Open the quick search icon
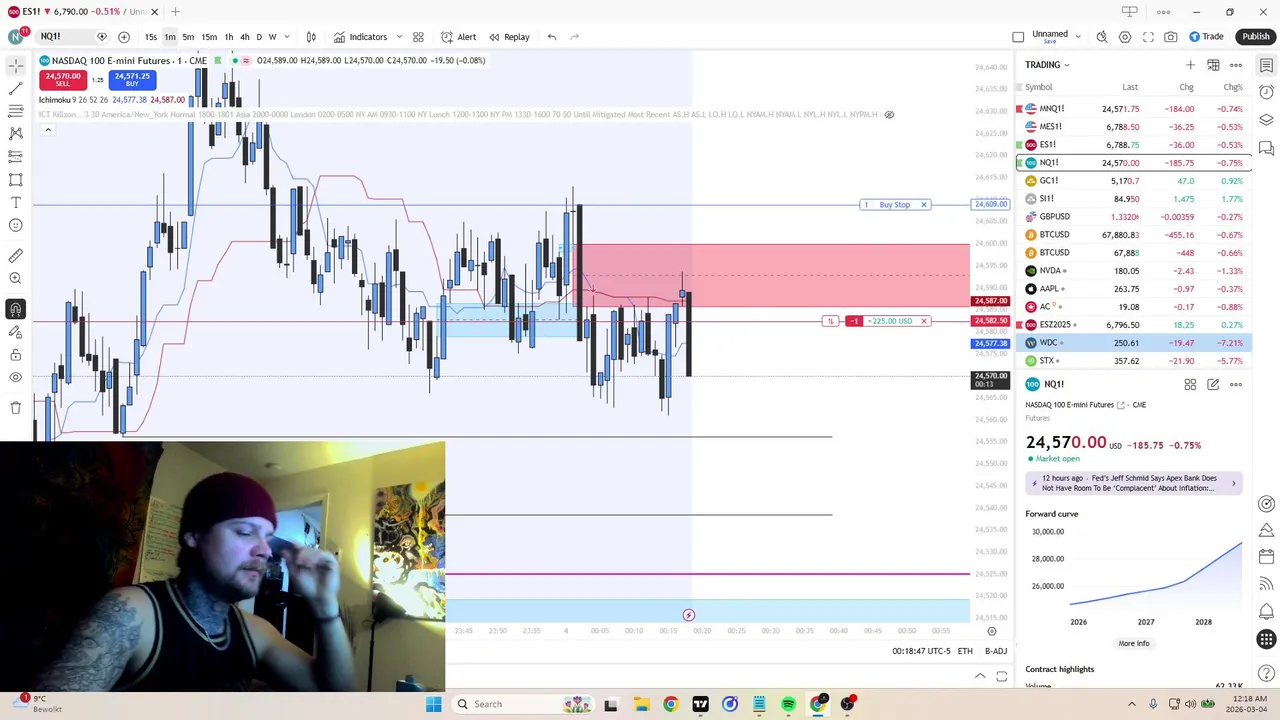The height and width of the screenshot is (720, 1280). pyautogui.click(x=1102, y=37)
